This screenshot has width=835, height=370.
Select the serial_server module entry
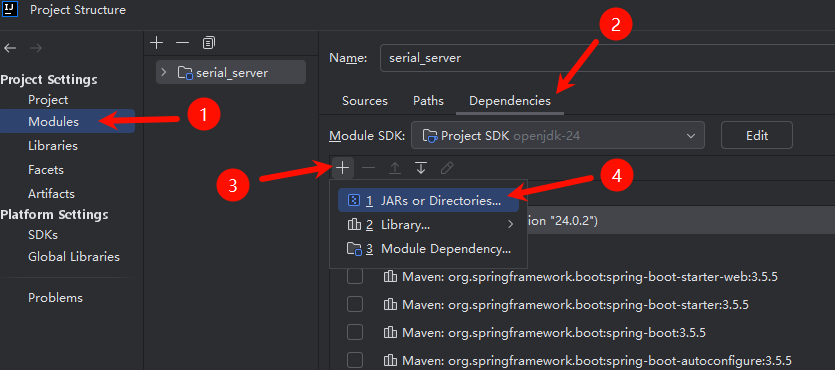click(x=231, y=72)
